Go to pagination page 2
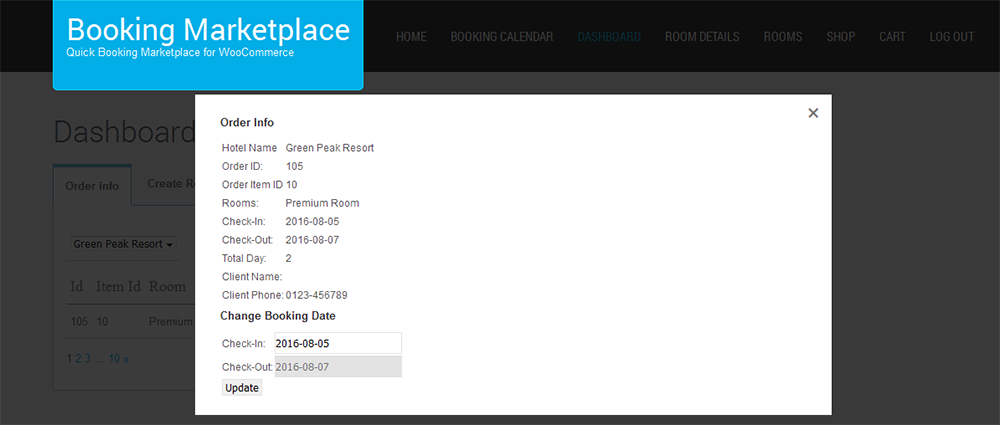The height and width of the screenshot is (425, 1000). point(78,359)
